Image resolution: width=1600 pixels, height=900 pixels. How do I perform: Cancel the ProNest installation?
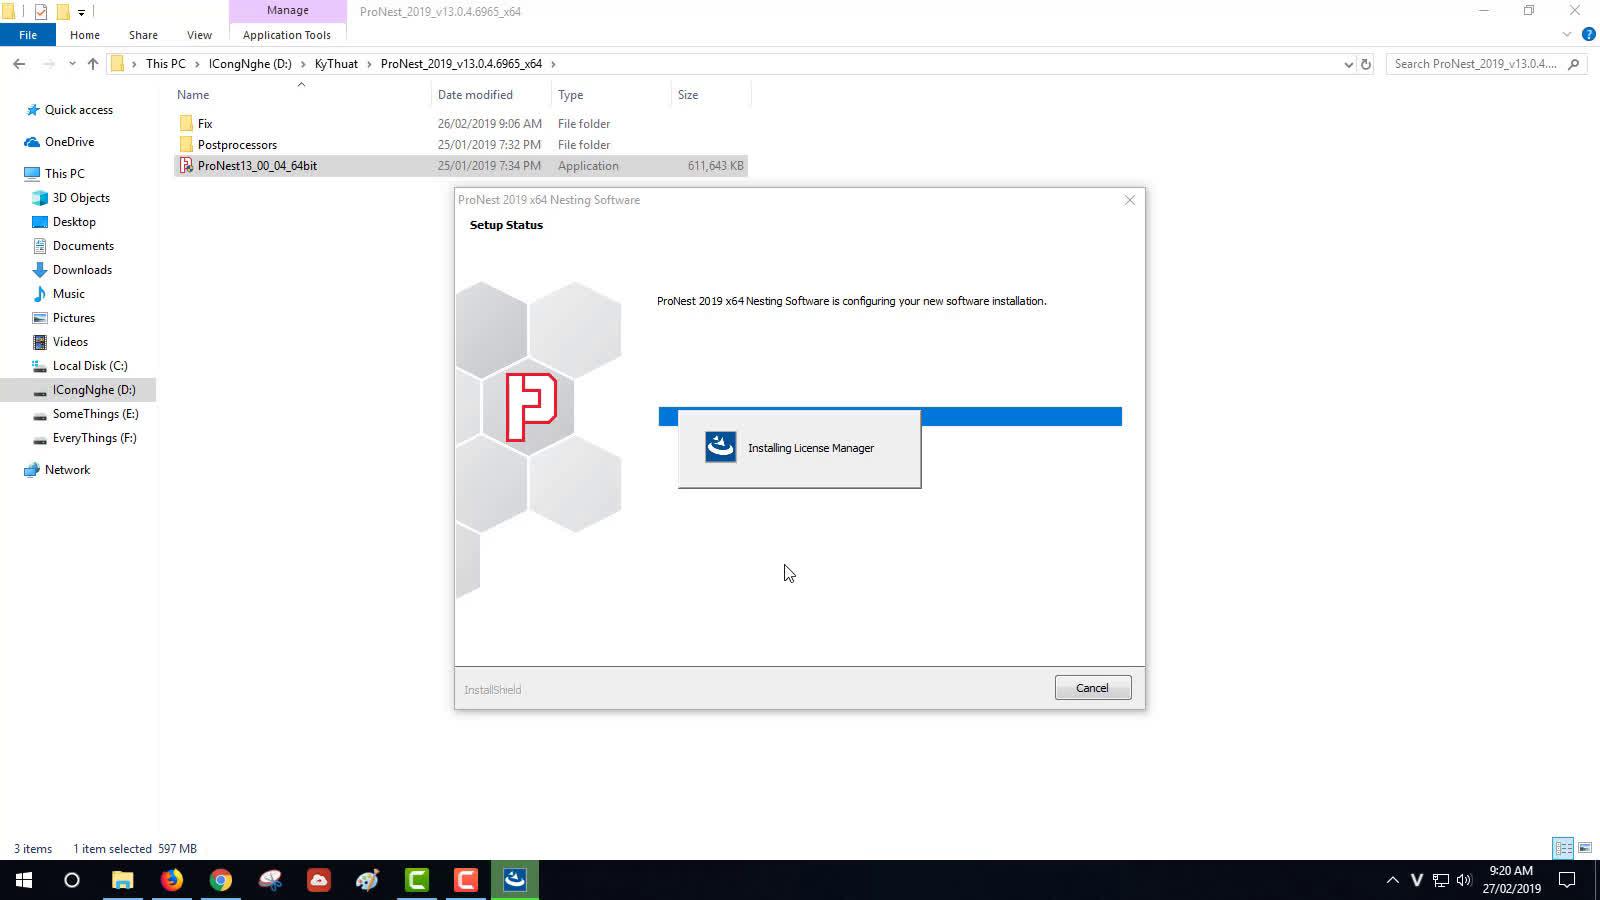pos(1092,687)
